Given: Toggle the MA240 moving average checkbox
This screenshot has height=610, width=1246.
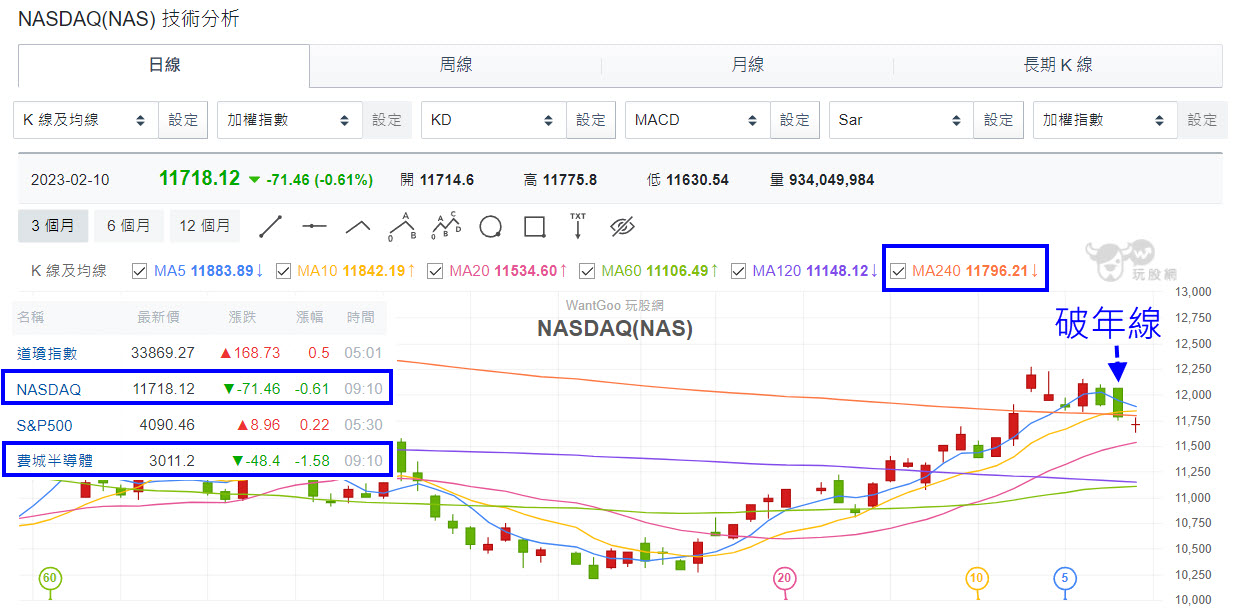Looking at the screenshot, I should [898, 270].
